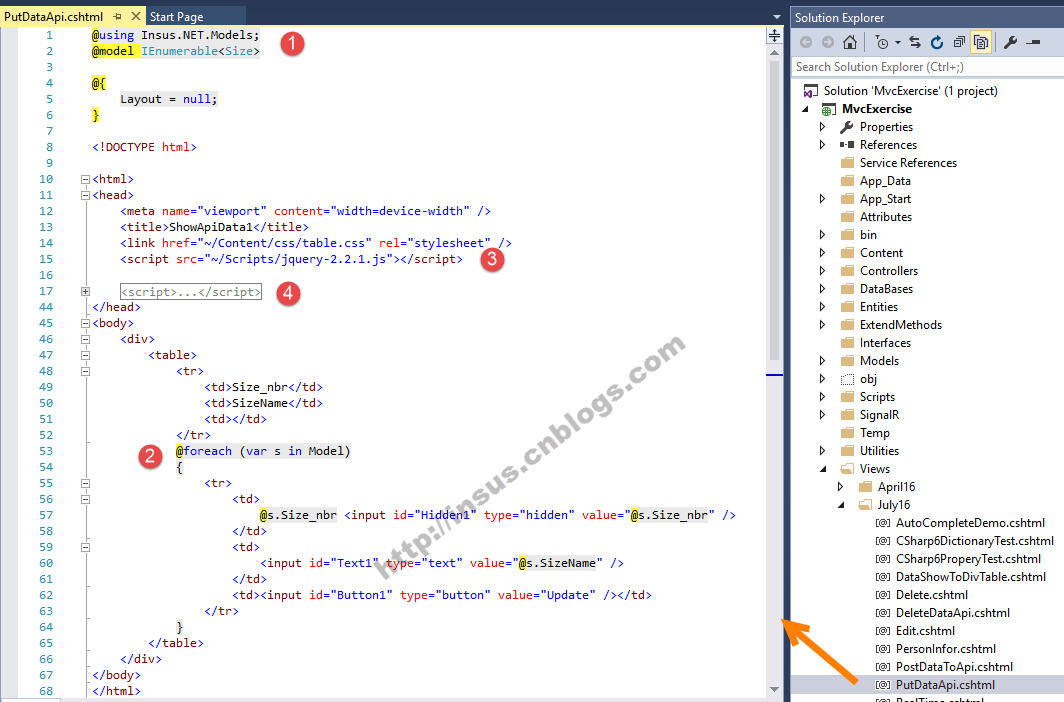Viewport: 1064px width, 702px height.
Task: Click the Preview Selected Items dash icon
Action: coord(1033,43)
